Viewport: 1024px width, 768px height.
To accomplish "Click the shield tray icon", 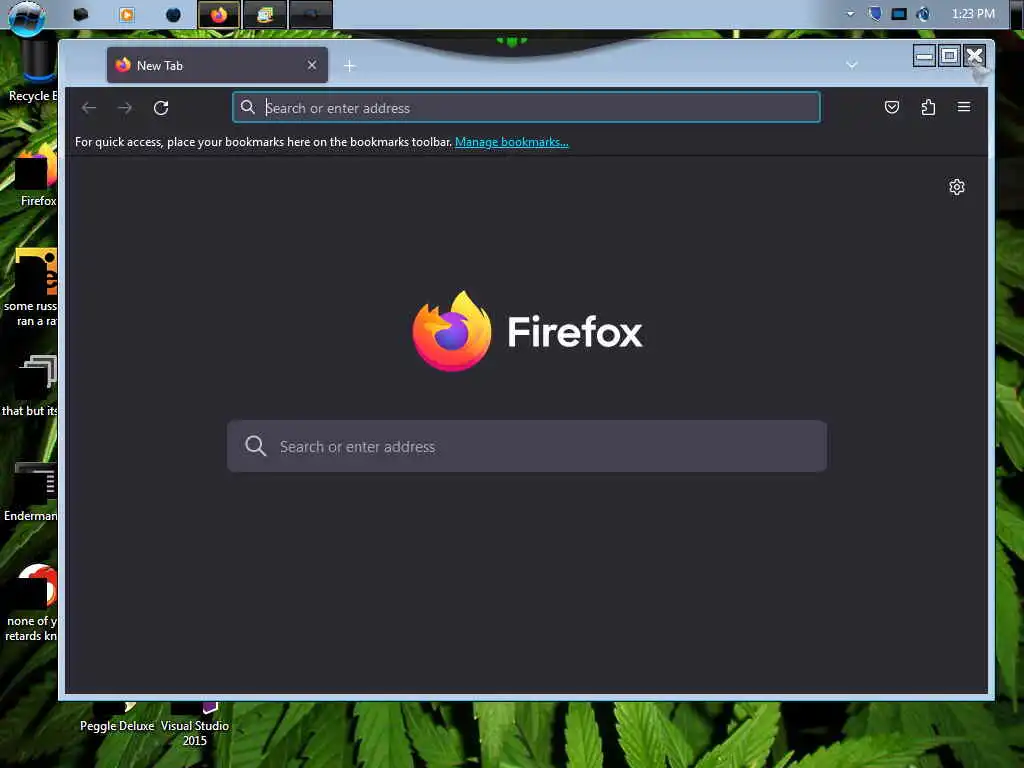I will (x=875, y=14).
